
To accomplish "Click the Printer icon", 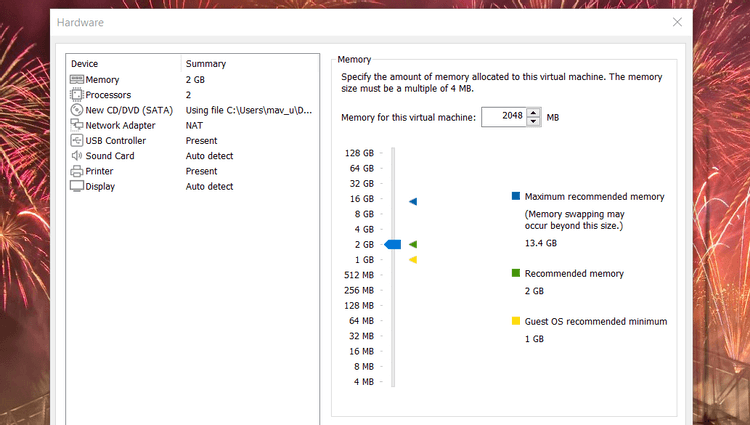I will coord(77,171).
